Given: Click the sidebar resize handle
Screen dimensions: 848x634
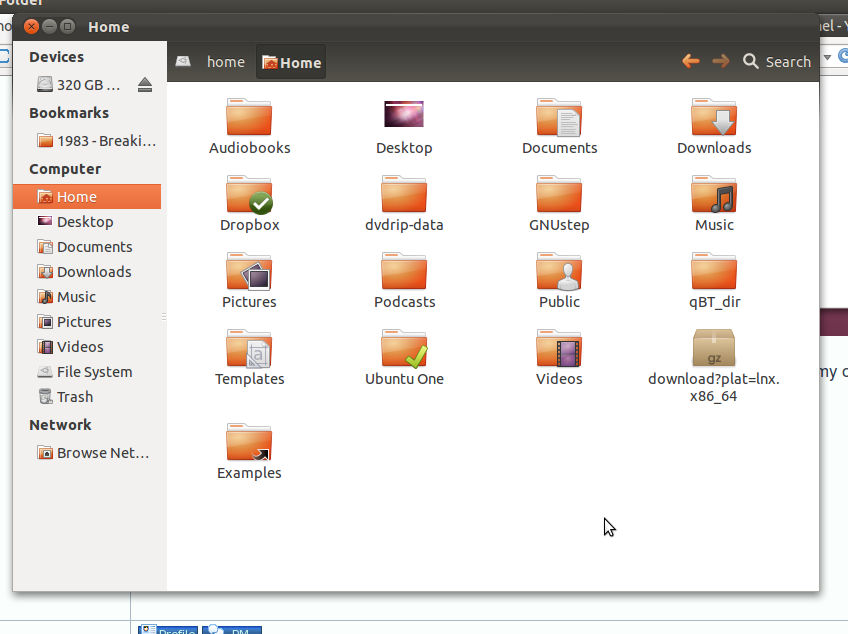Looking at the screenshot, I should coord(164,316).
